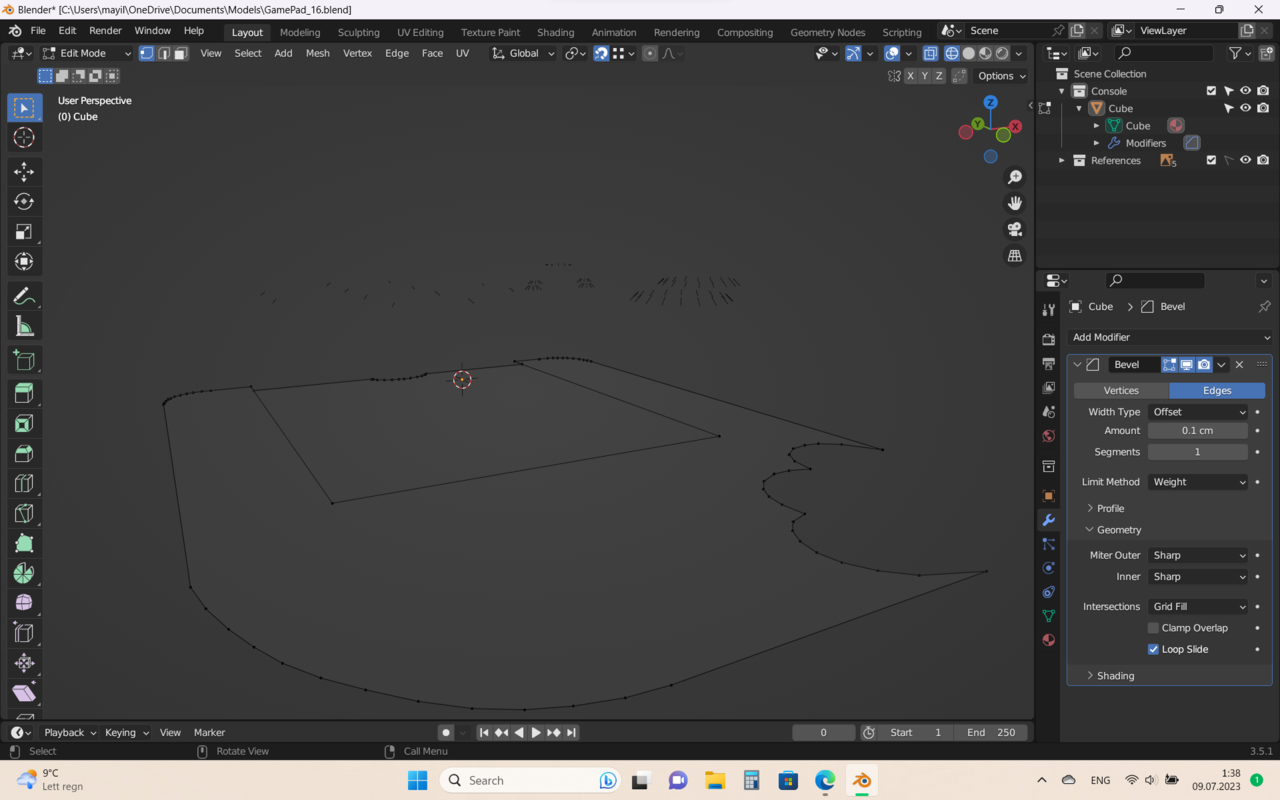Hide the Console collection in viewport

click(x=1246, y=91)
